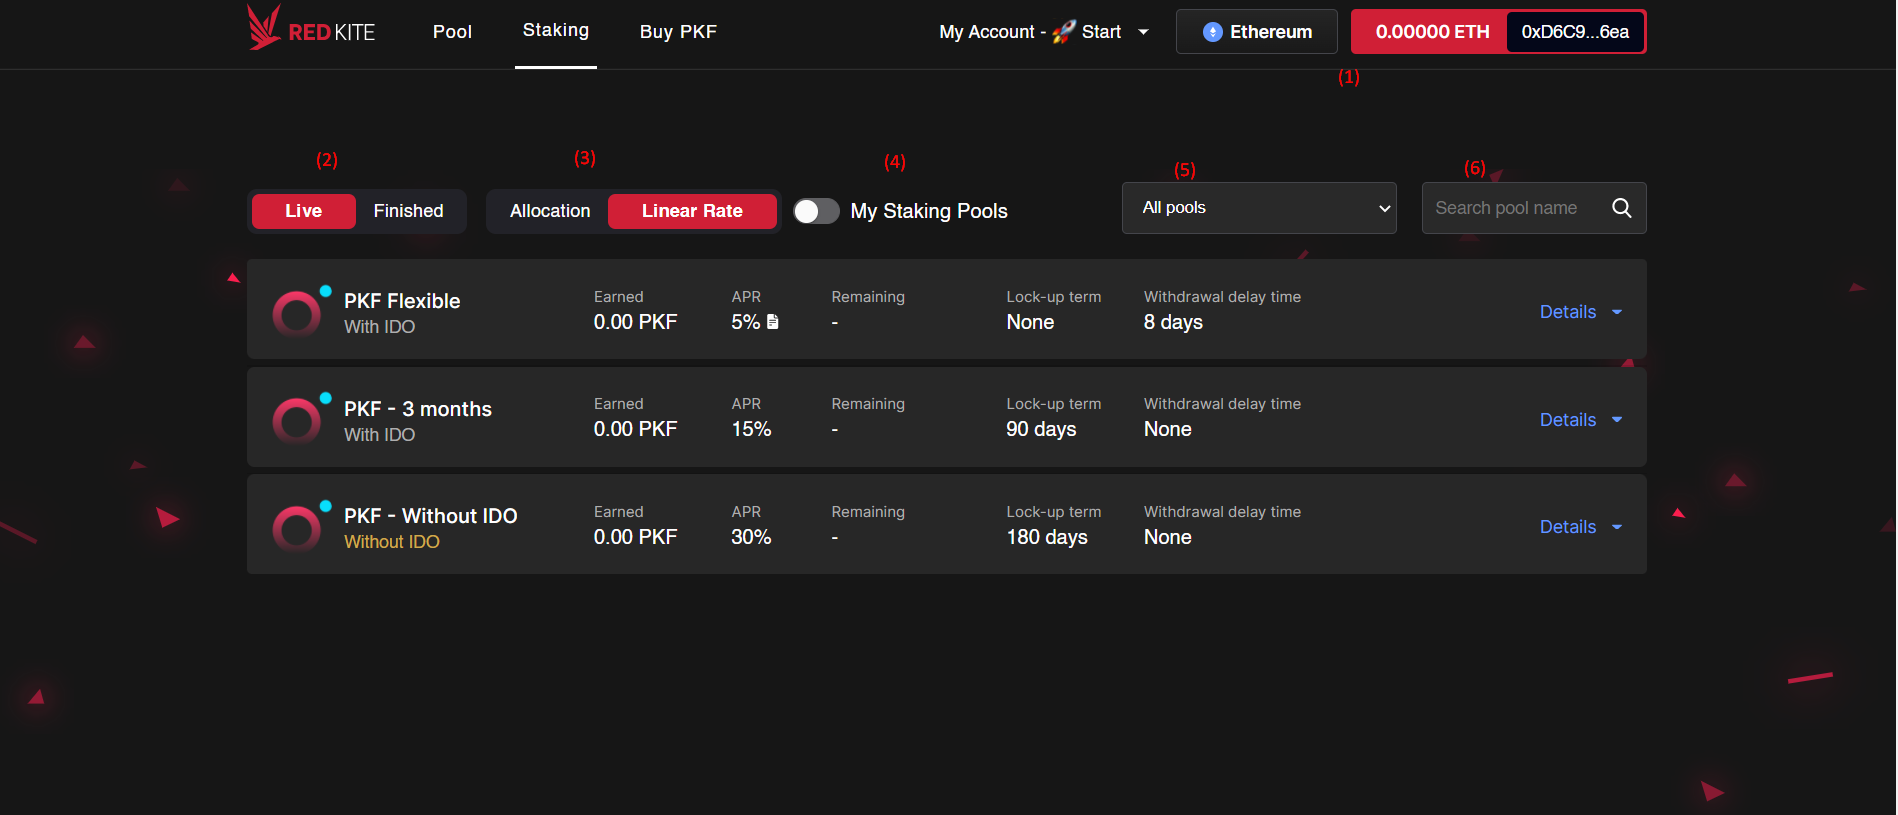This screenshot has width=1898, height=815.
Task: Click the PKF Flexible pool ring icon
Action: (297, 314)
